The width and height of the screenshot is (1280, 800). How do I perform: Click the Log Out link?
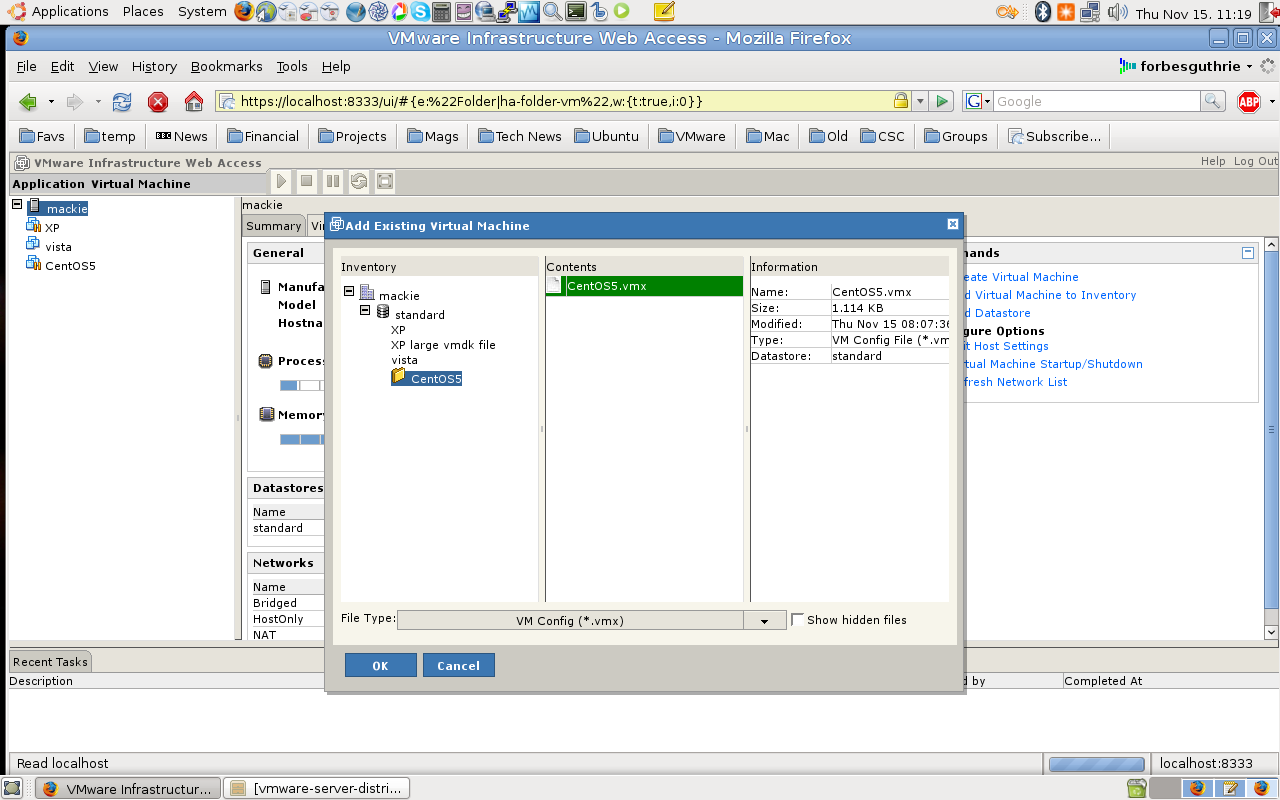(1255, 161)
